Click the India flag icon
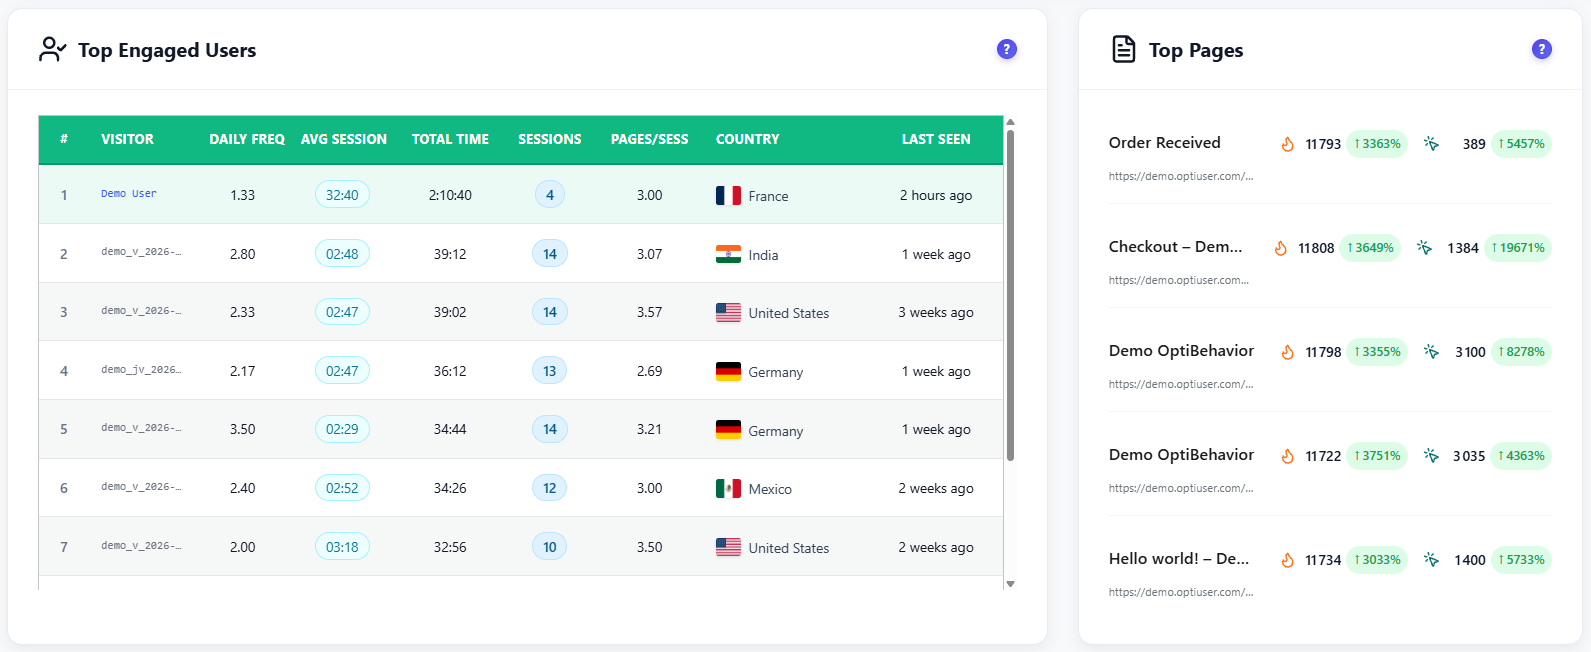Screen dimensions: 1591x652 pos(728,255)
